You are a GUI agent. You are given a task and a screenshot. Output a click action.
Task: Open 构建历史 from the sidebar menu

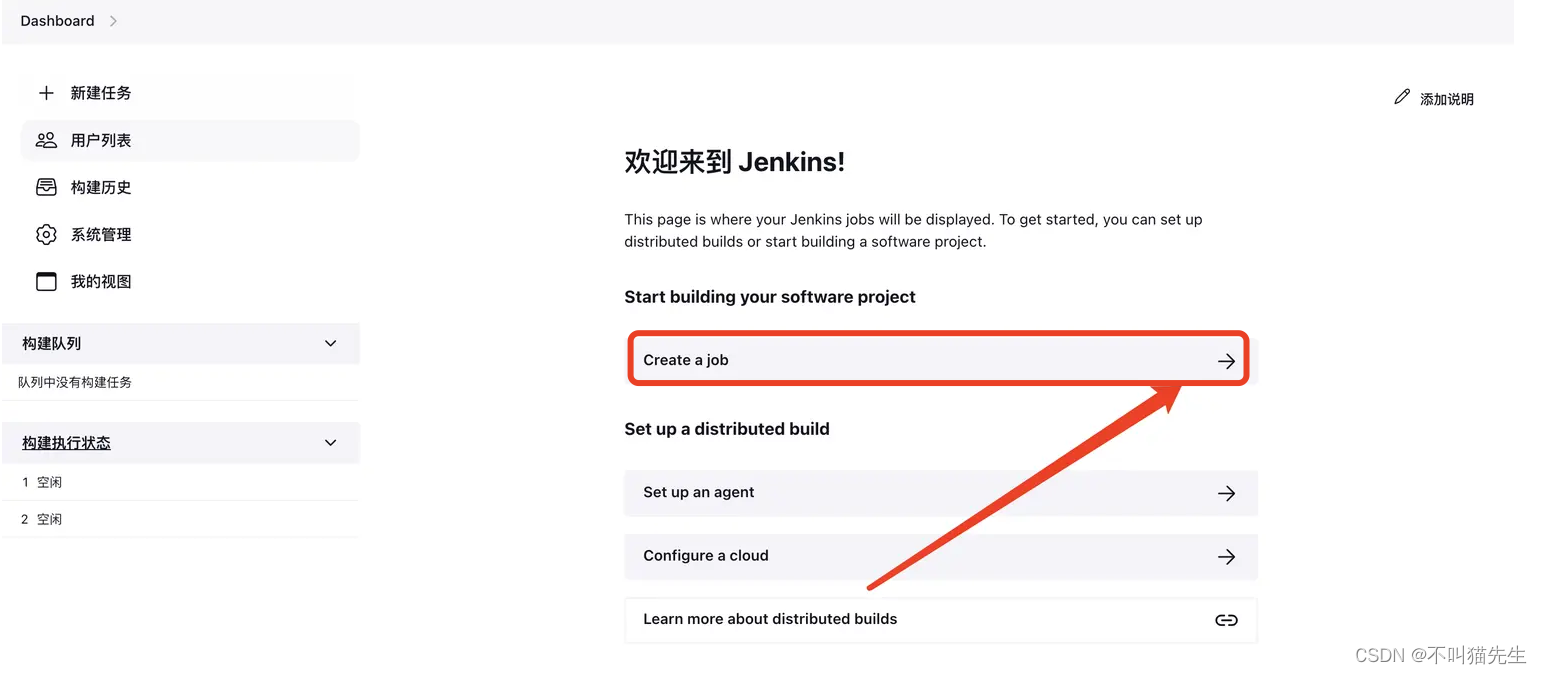[x=101, y=187]
